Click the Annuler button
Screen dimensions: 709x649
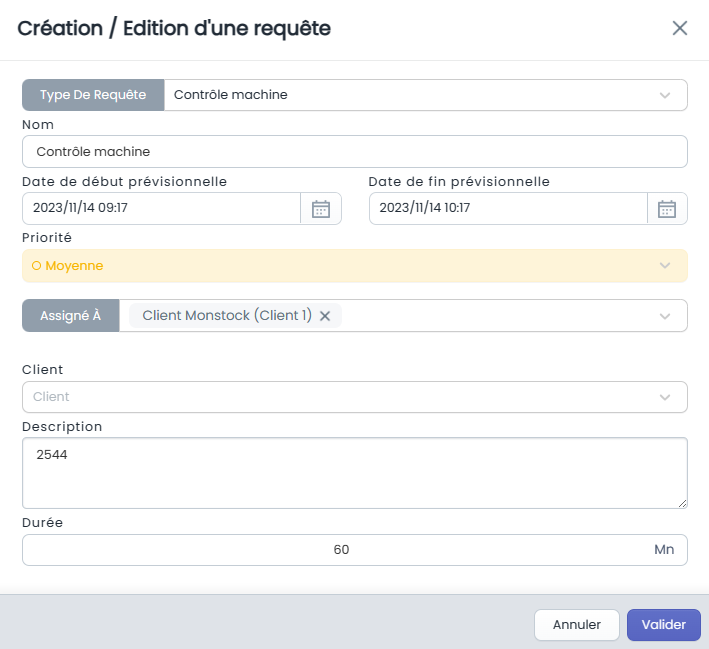pyautogui.click(x=577, y=625)
